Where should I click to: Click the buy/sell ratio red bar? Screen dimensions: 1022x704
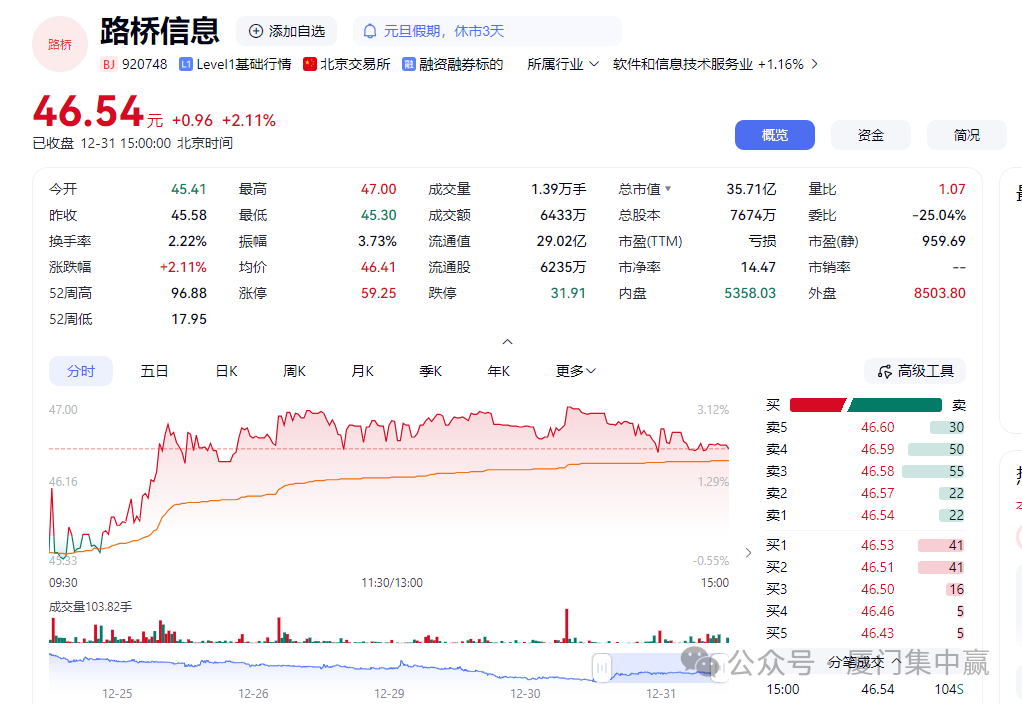tap(817, 405)
